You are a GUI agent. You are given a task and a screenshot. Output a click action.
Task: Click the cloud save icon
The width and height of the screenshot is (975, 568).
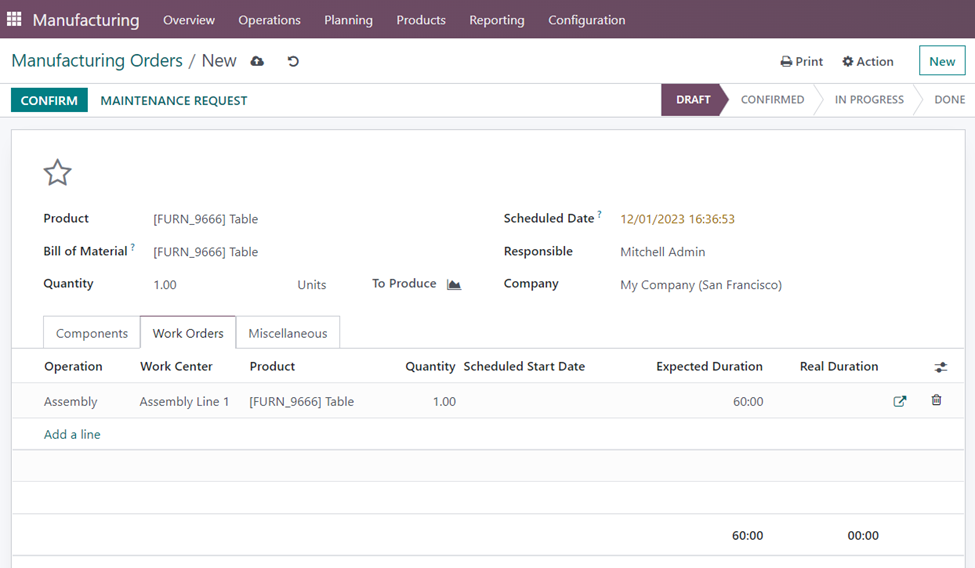tap(257, 61)
